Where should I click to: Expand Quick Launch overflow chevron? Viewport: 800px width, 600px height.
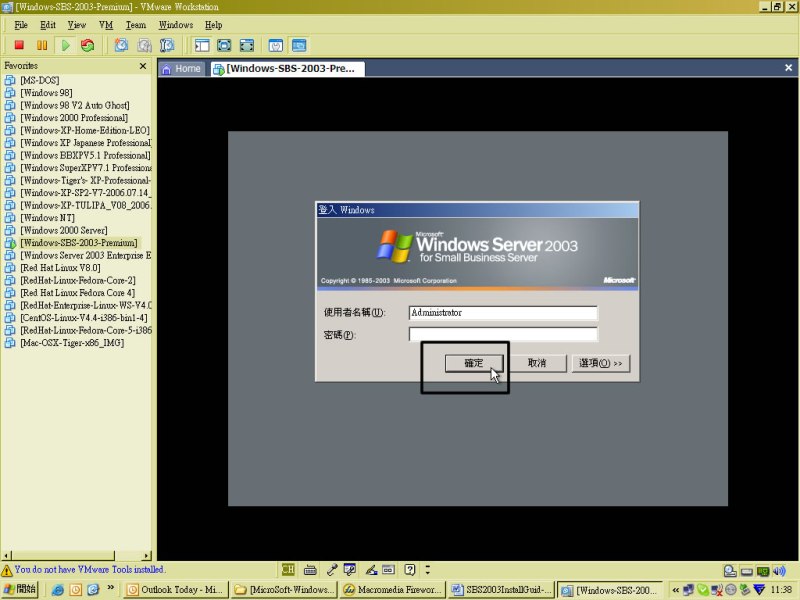tap(111, 588)
